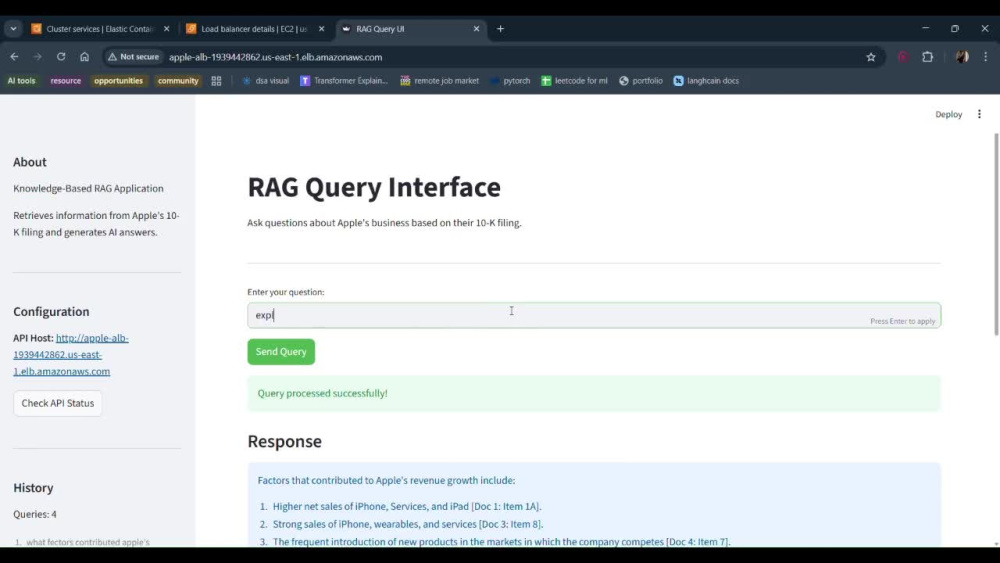Click the Queries: 4 history count
This screenshot has height=563, width=1000.
coord(35,515)
